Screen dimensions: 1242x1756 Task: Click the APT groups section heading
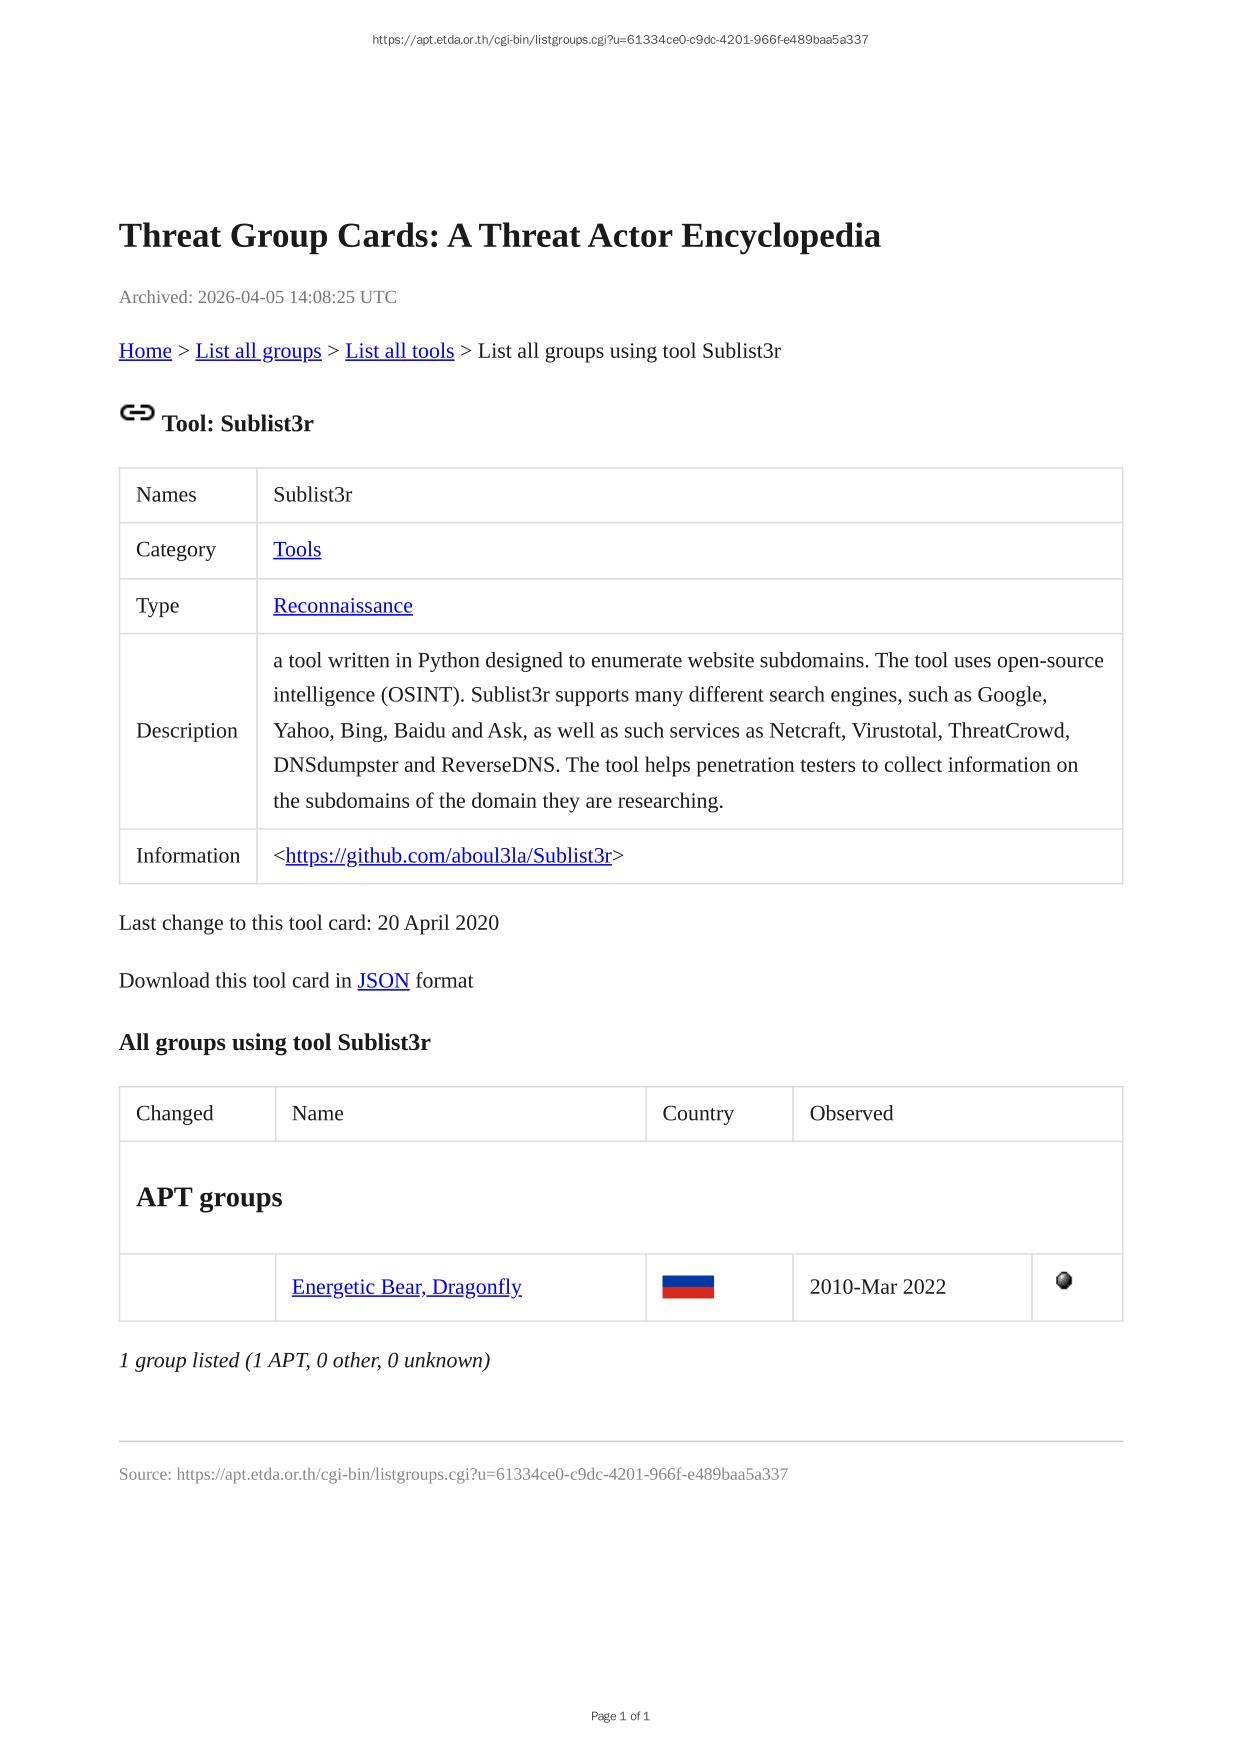click(x=209, y=1197)
